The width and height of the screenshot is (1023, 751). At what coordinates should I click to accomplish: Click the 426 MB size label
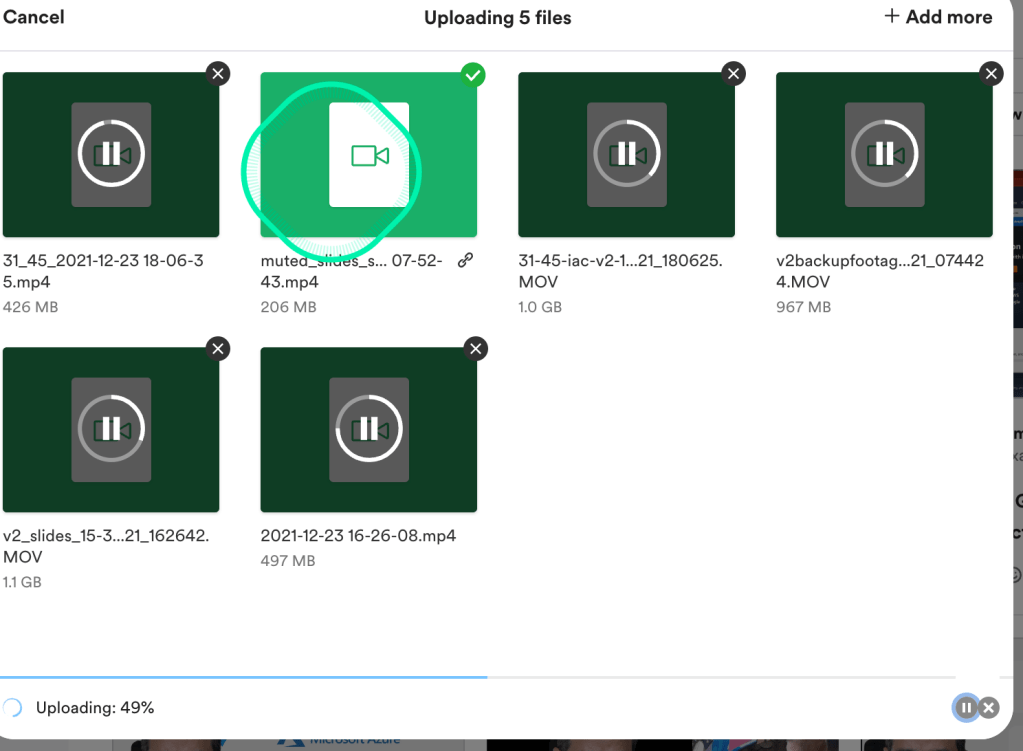30,307
